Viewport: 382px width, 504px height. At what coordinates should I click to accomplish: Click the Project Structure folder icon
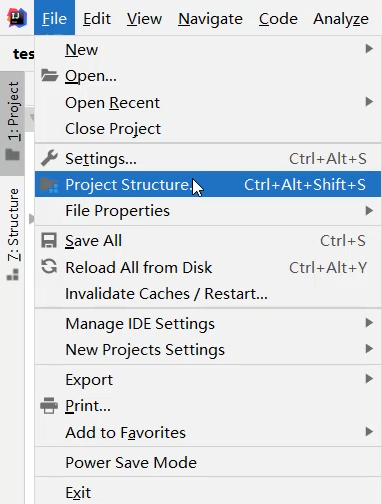tap(49, 185)
